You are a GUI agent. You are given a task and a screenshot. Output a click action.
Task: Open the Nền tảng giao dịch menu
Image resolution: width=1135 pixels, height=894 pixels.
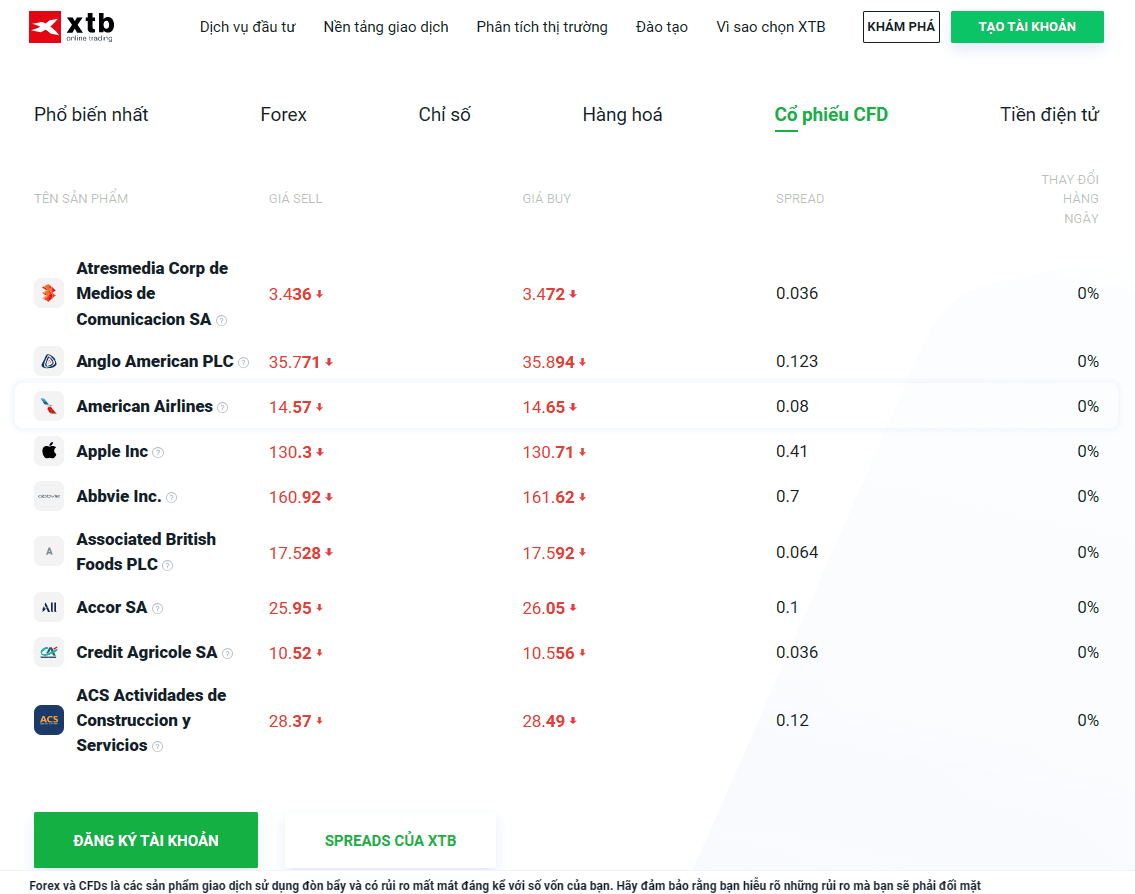coord(386,27)
